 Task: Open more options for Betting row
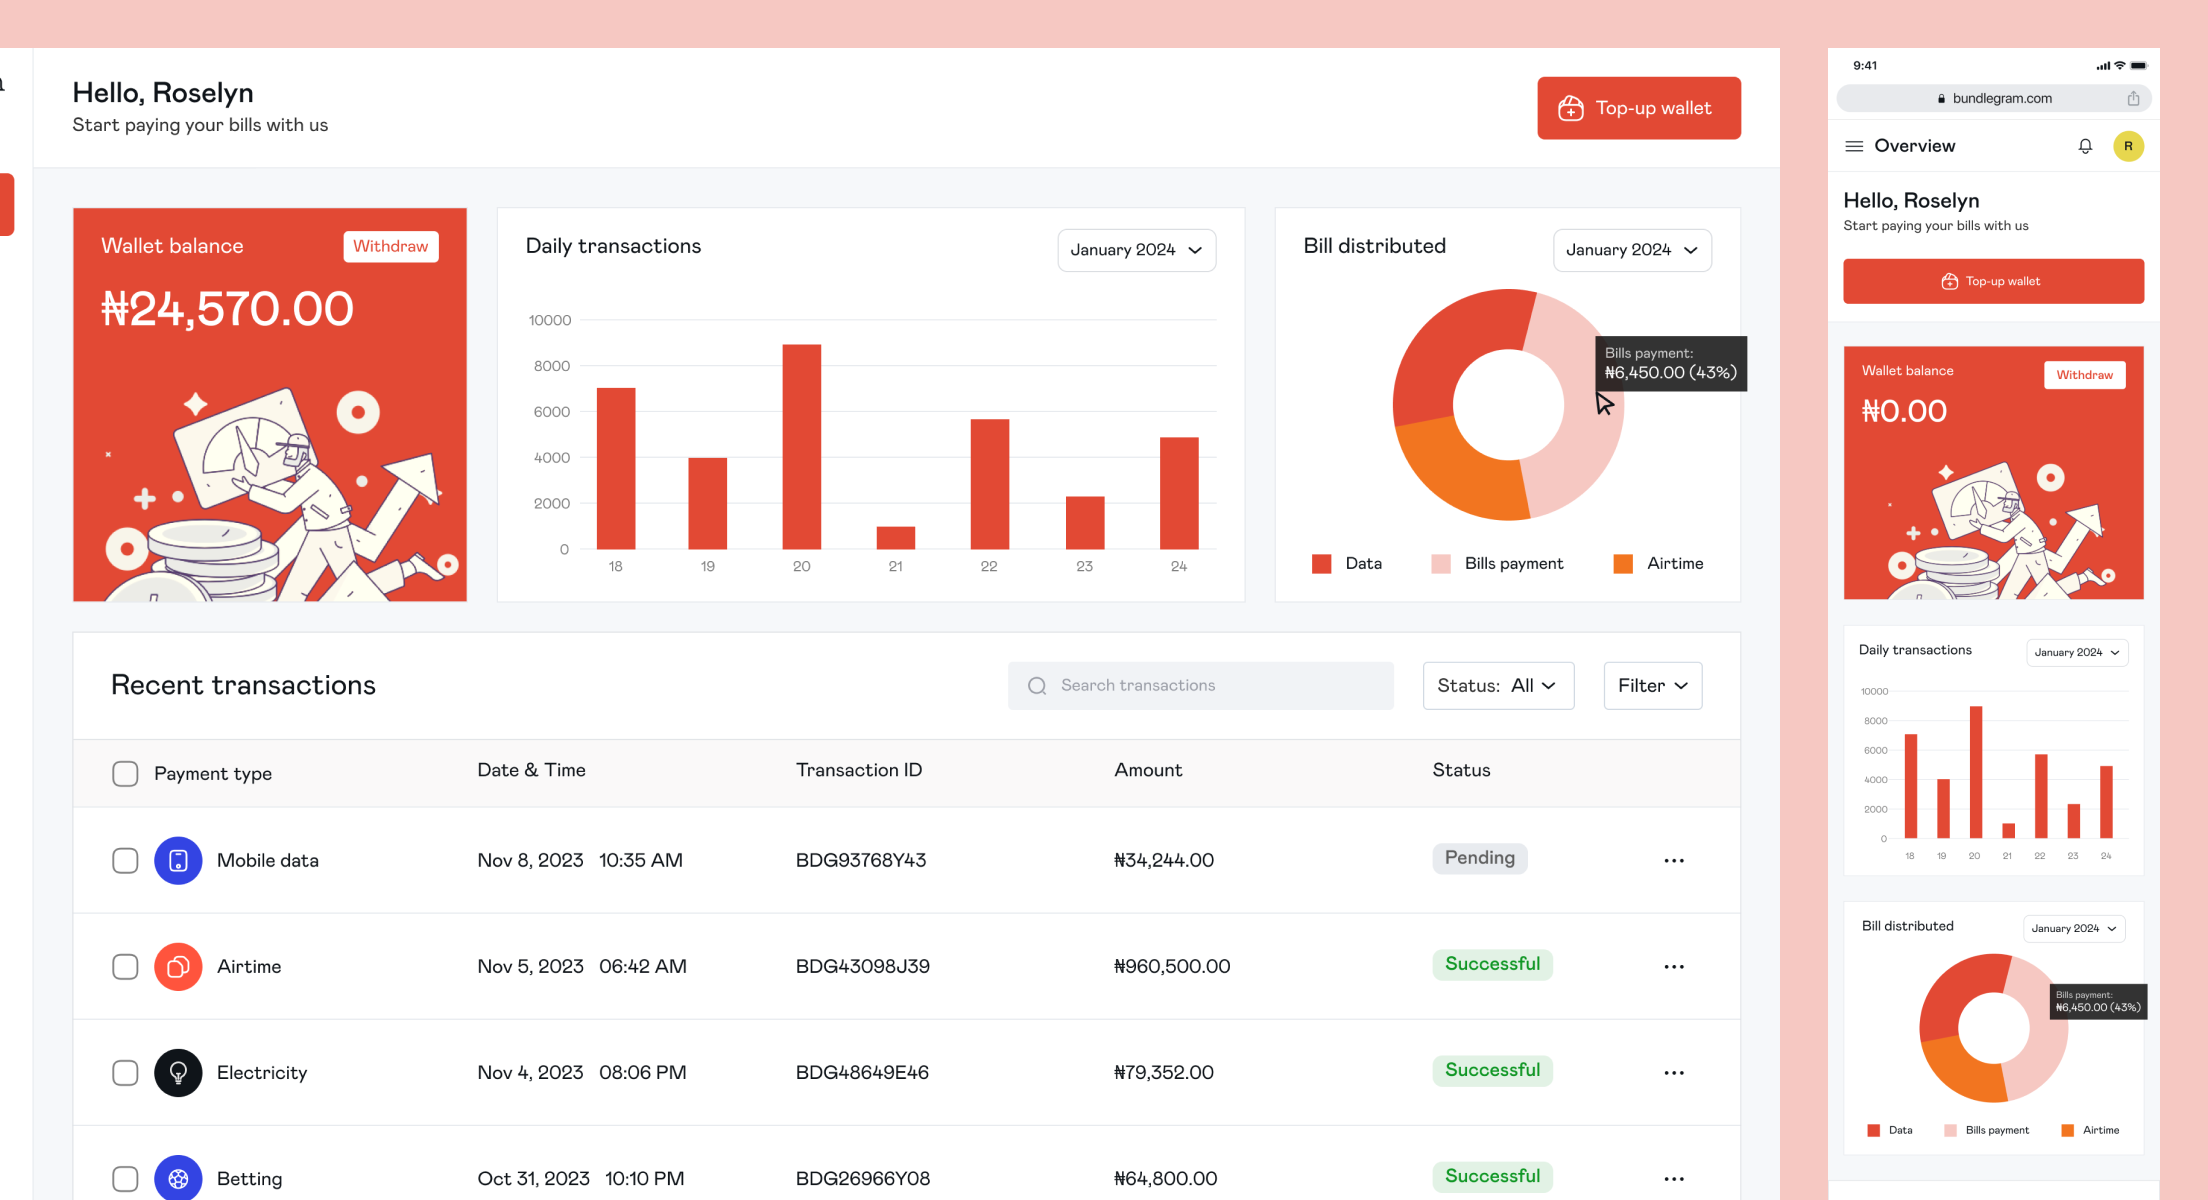coord(1674,1178)
